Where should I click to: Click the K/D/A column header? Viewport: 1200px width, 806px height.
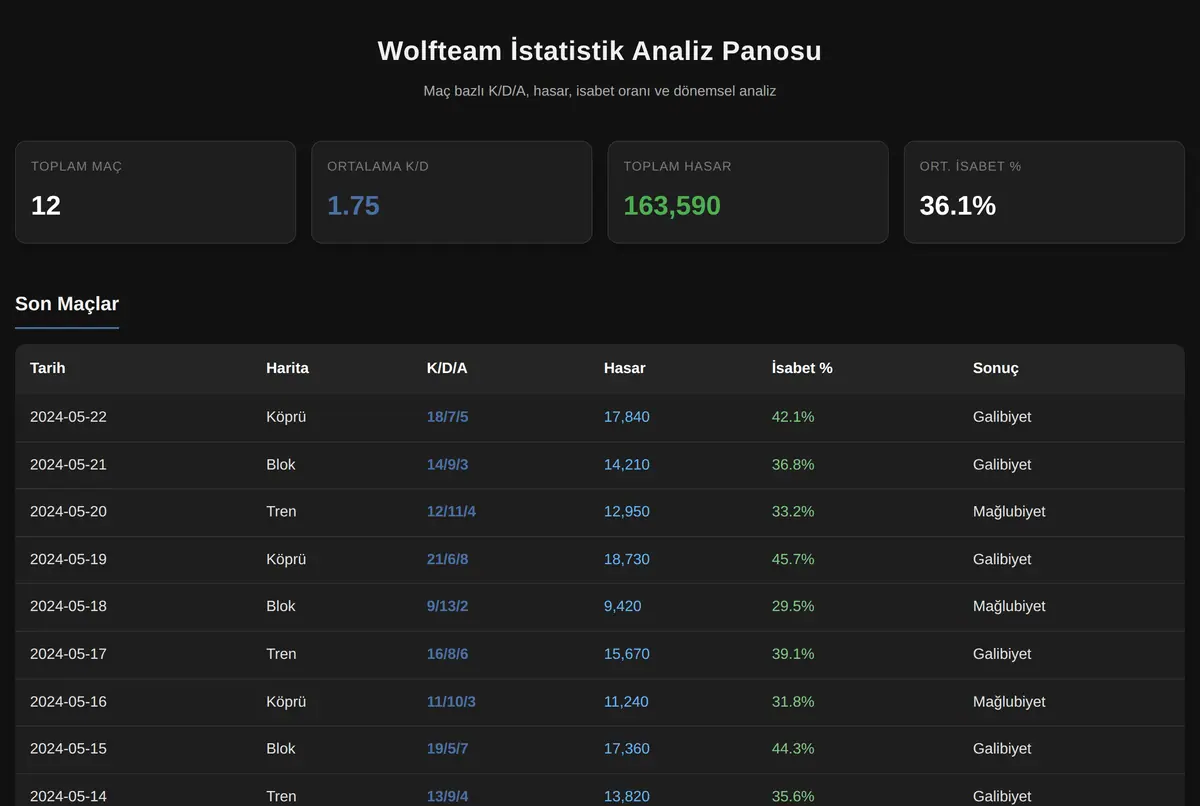447,368
